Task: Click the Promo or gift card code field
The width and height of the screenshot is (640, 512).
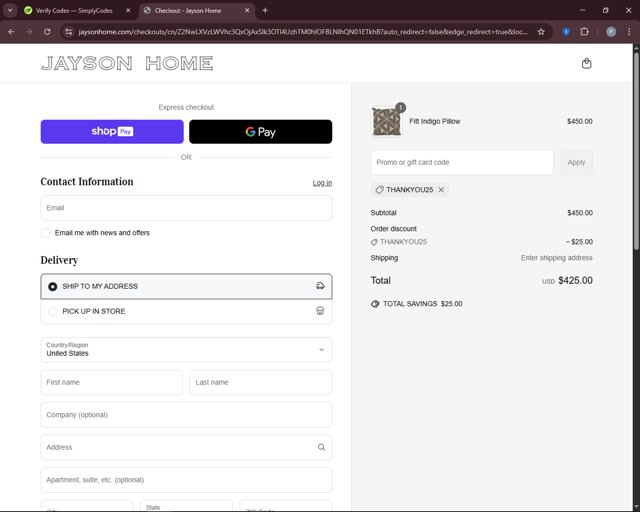Action: tap(462, 163)
